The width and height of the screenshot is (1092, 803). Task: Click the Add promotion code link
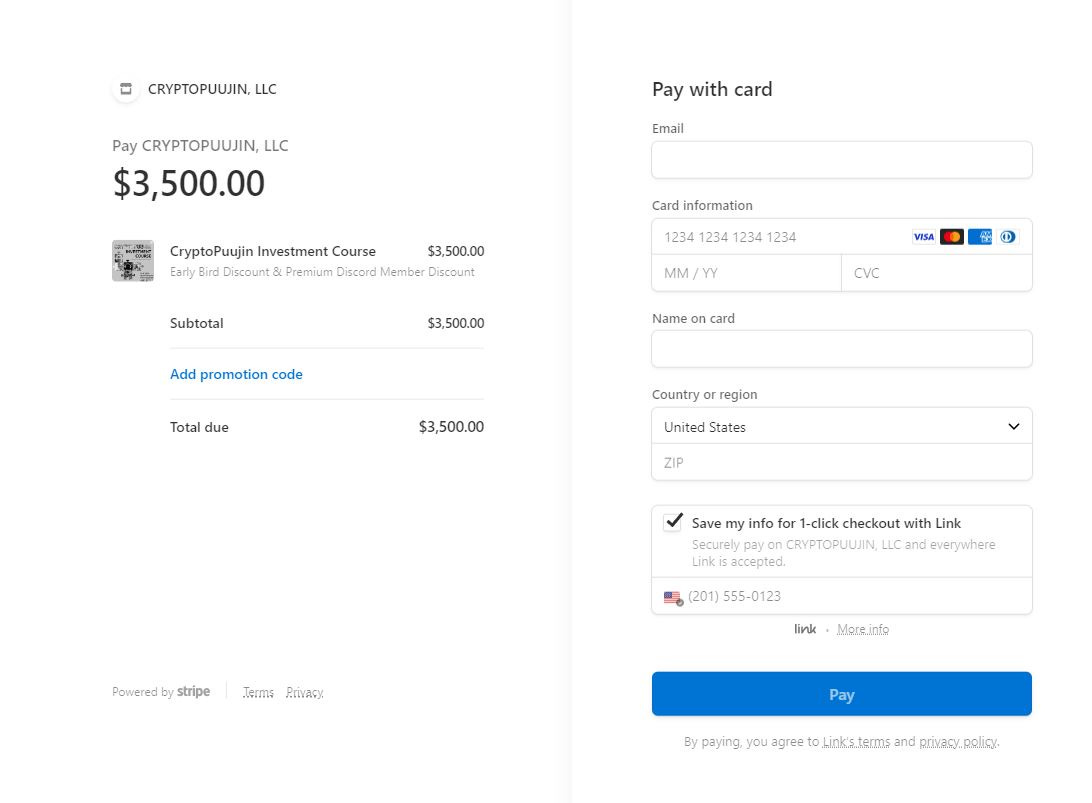(236, 374)
